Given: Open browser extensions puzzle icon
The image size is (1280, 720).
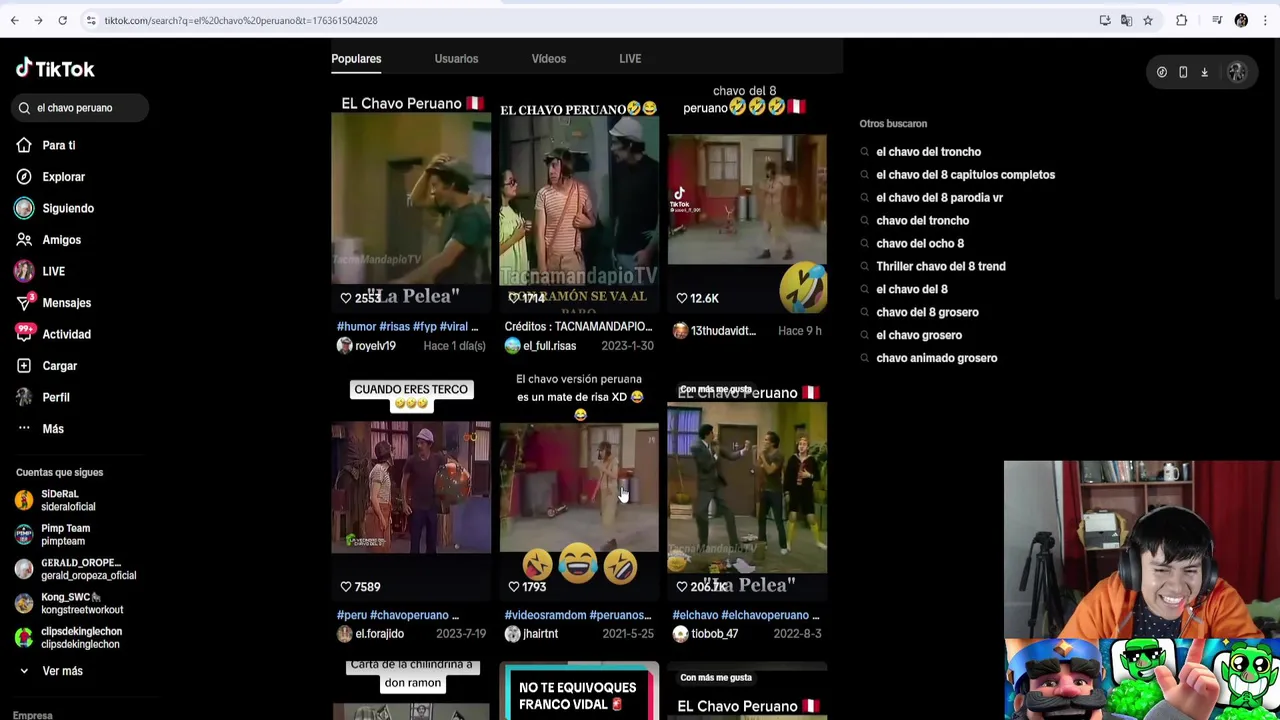Looking at the screenshot, I should [x=1181, y=20].
